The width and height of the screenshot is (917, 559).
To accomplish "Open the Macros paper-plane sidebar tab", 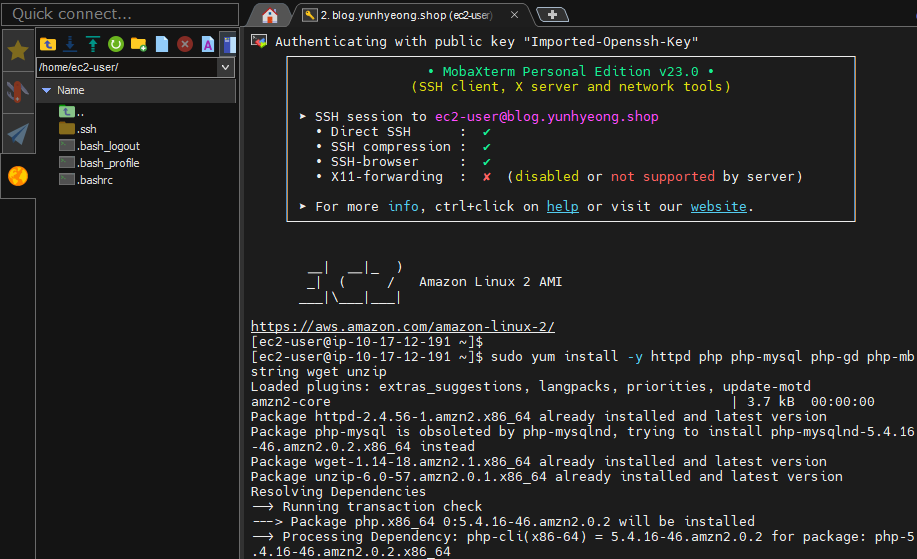I will point(18,134).
